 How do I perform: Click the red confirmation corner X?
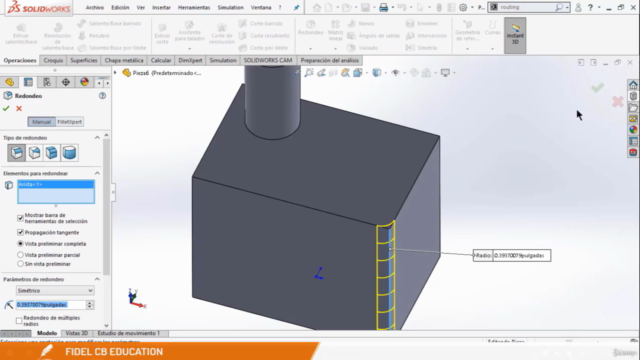pos(618,102)
